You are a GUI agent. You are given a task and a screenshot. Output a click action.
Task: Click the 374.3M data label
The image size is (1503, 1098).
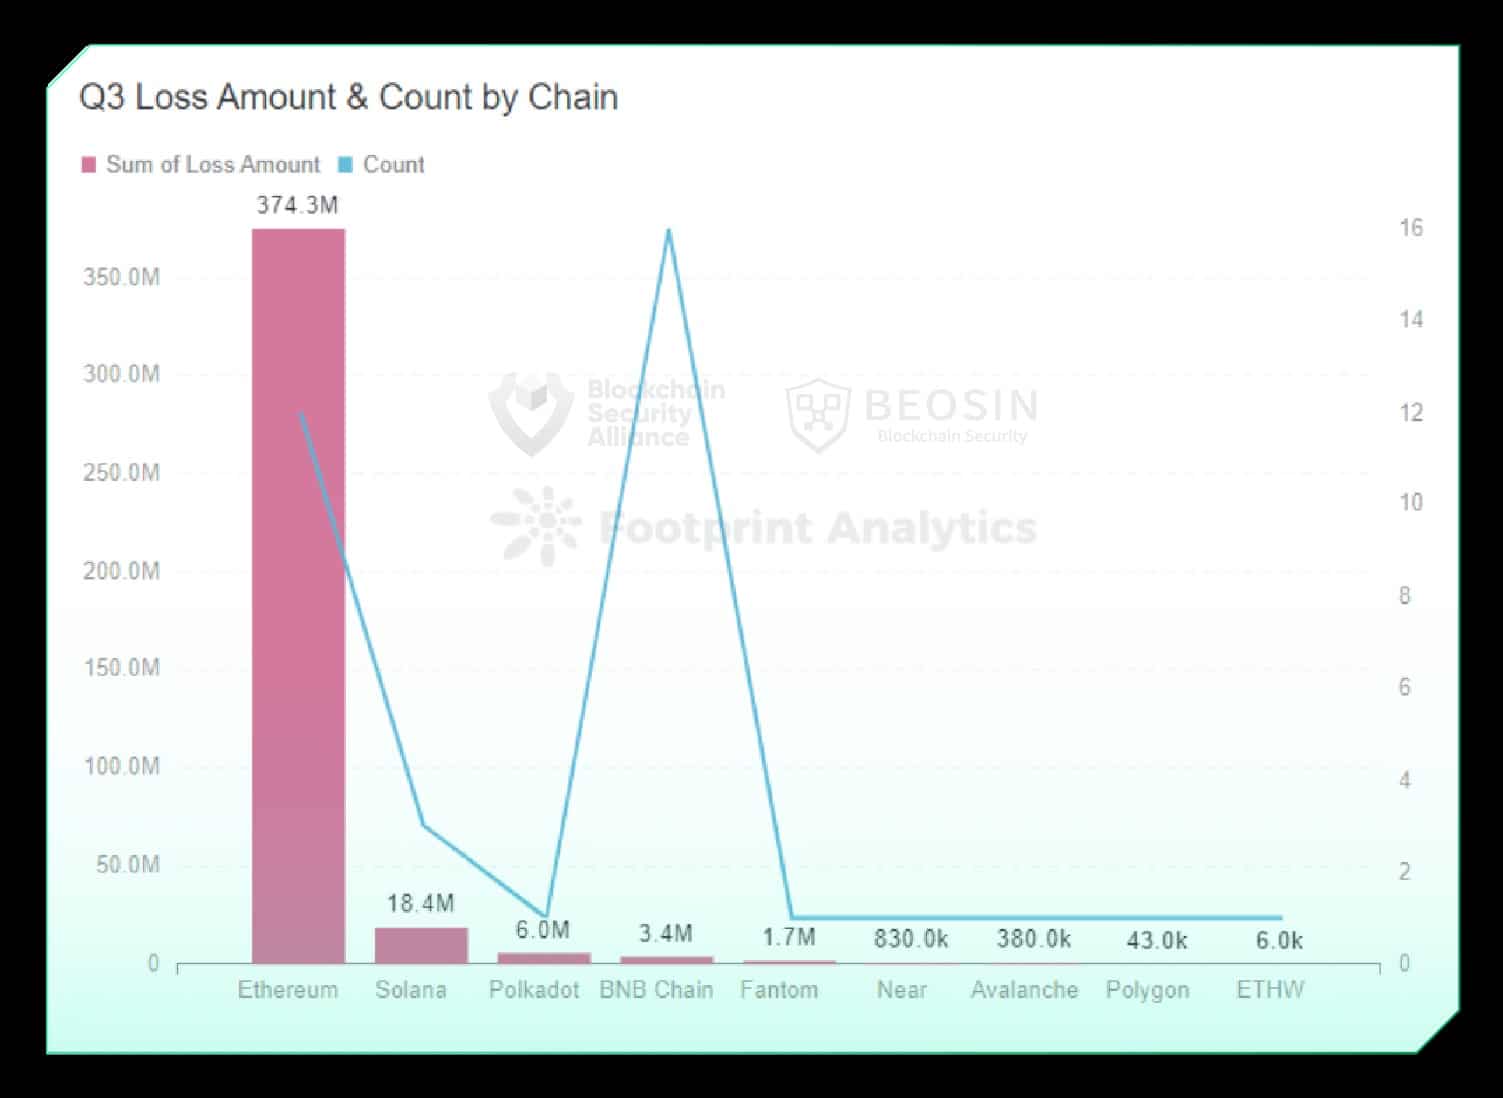click(x=297, y=206)
